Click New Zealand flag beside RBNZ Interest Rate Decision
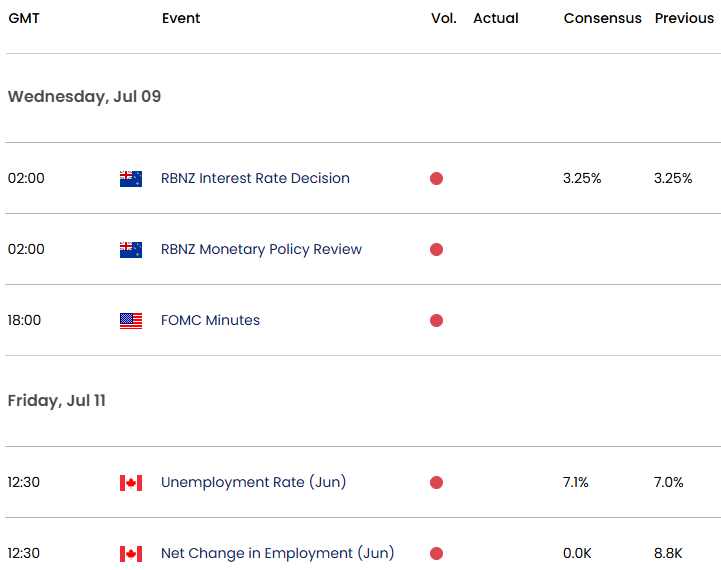721x570 pixels. pos(130,179)
